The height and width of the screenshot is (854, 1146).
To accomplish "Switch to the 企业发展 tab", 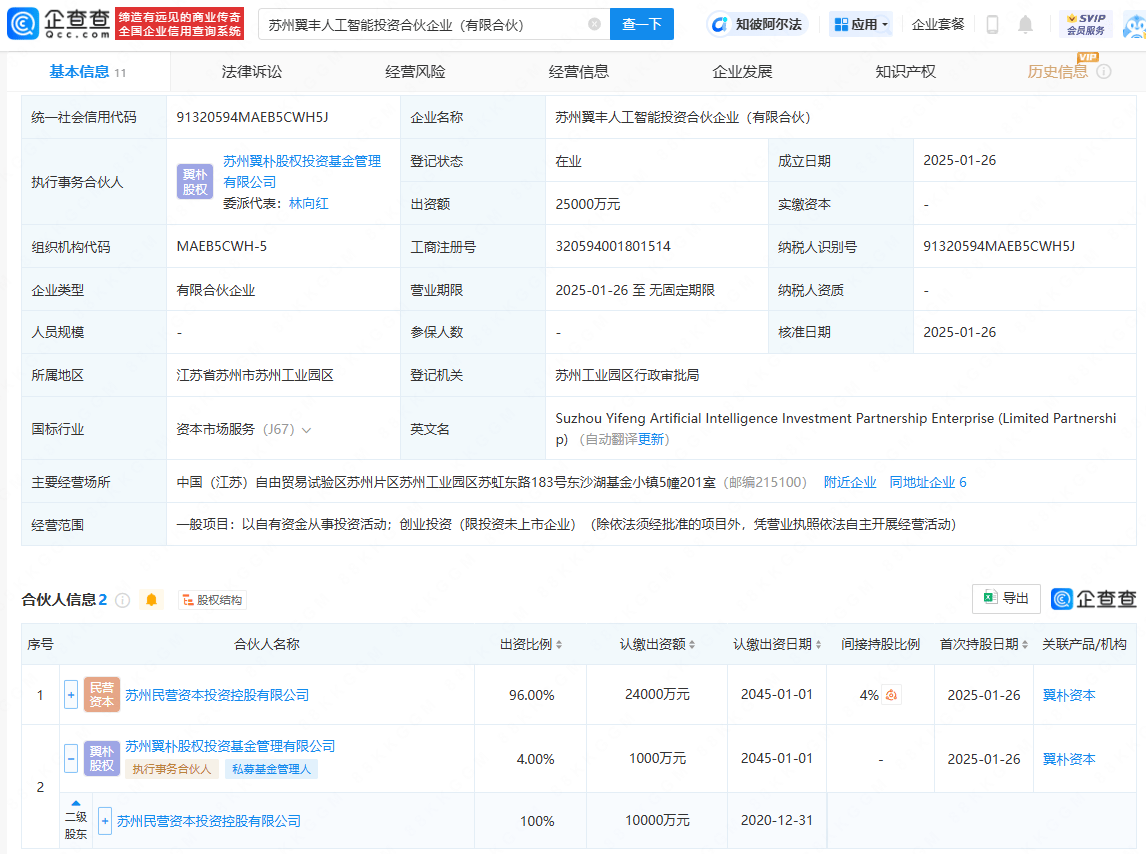I will (742, 72).
